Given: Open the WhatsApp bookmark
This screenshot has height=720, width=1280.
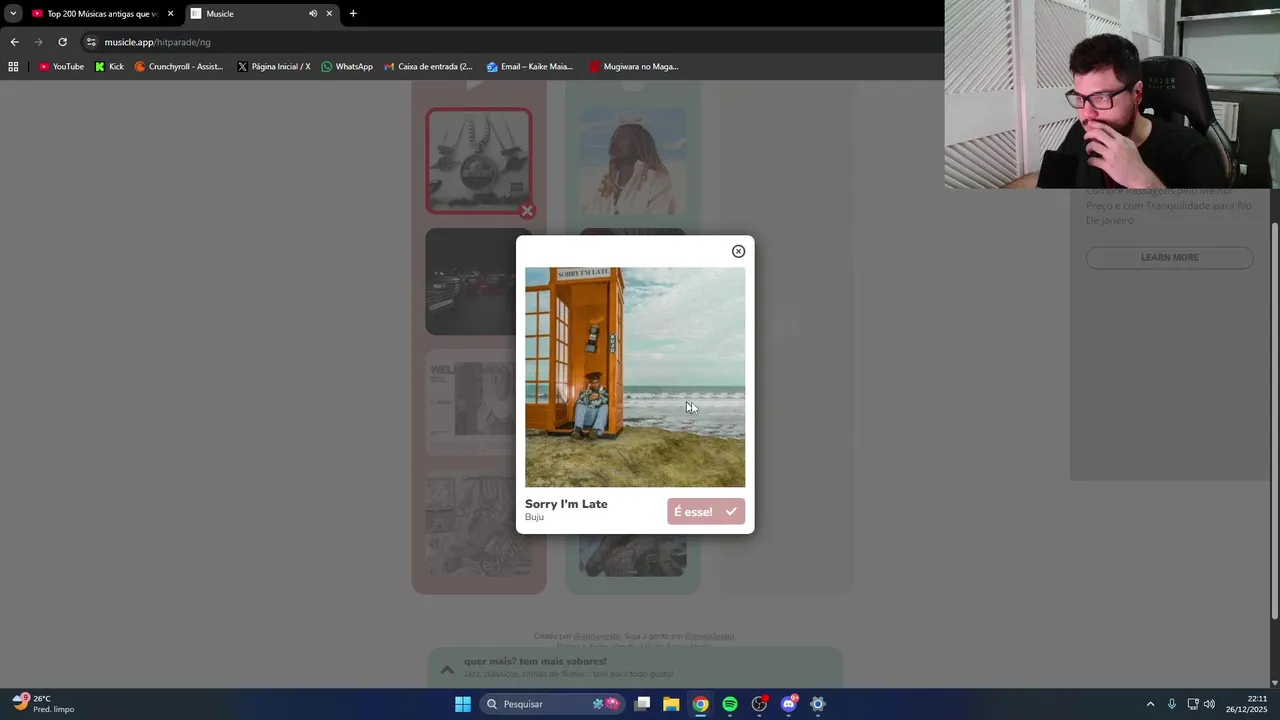Looking at the screenshot, I should coord(346,67).
